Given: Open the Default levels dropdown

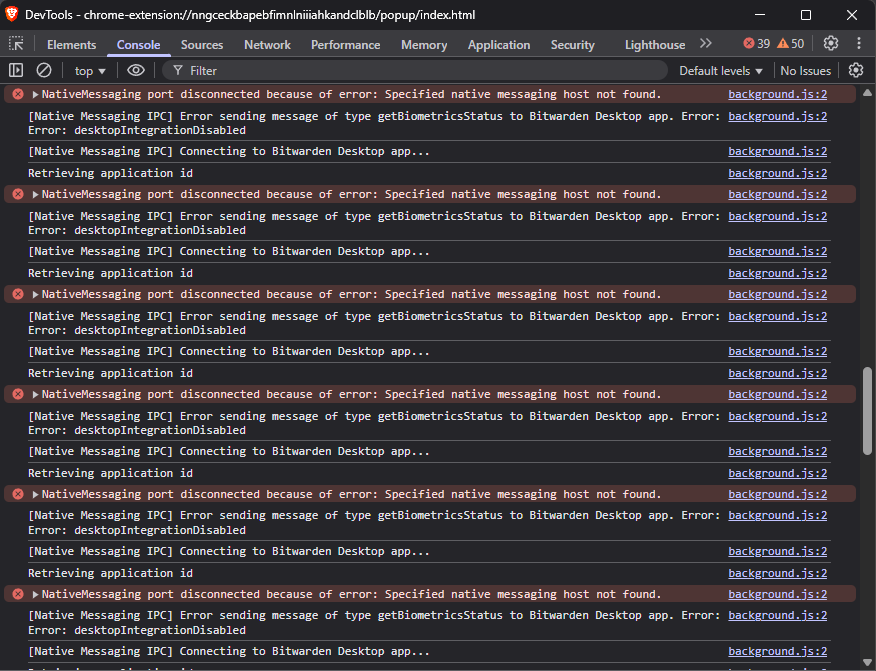Looking at the screenshot, I should point(721,71).
